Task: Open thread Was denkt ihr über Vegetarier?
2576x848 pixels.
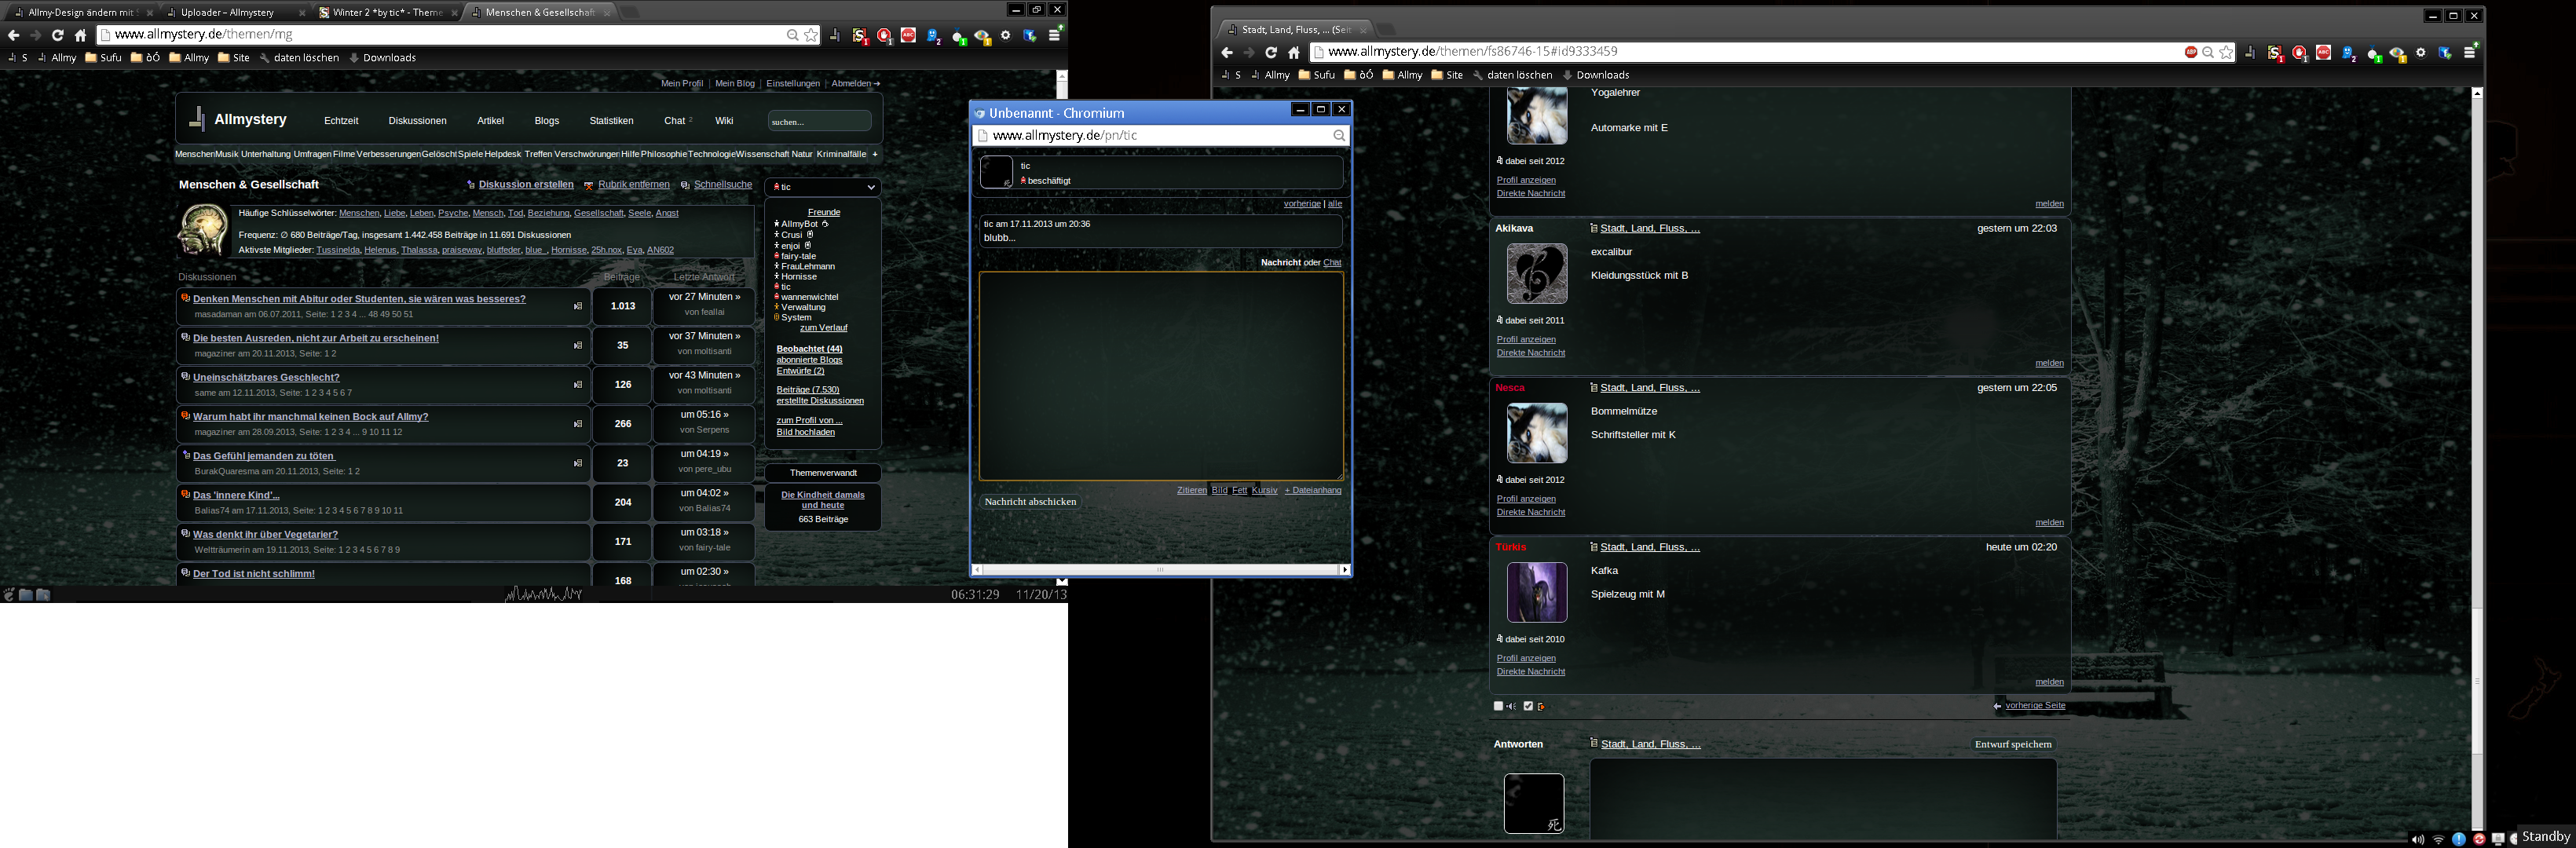Action: (265, 535)
